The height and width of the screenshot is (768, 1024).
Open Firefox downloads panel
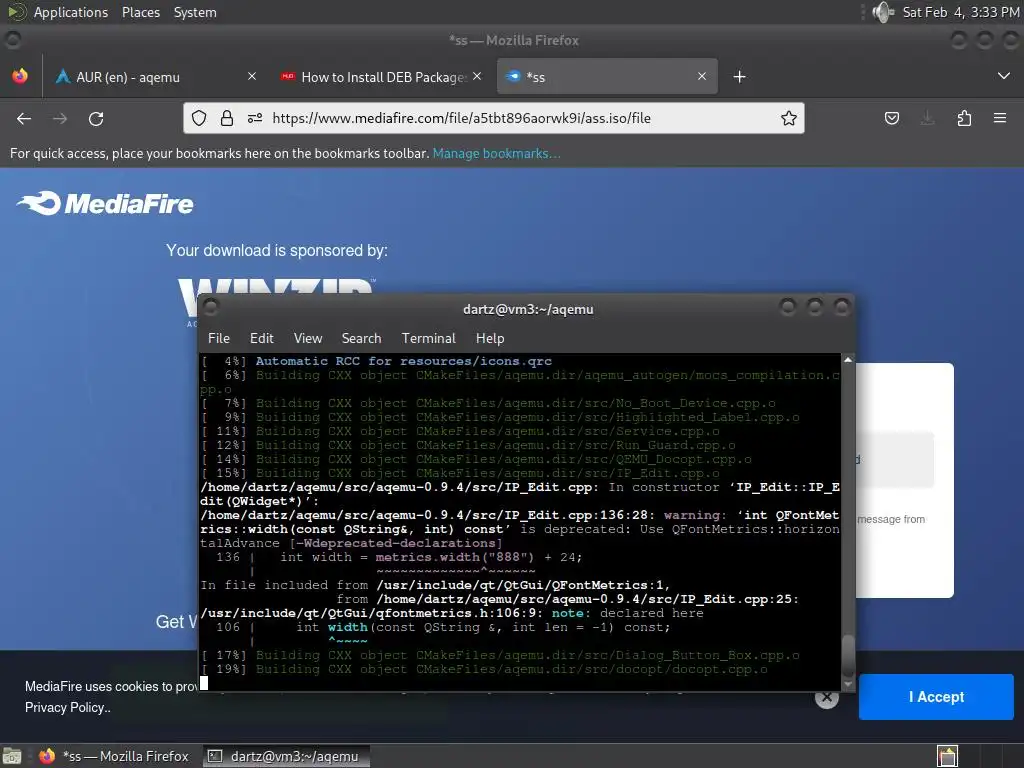click(x=927, y=118)
